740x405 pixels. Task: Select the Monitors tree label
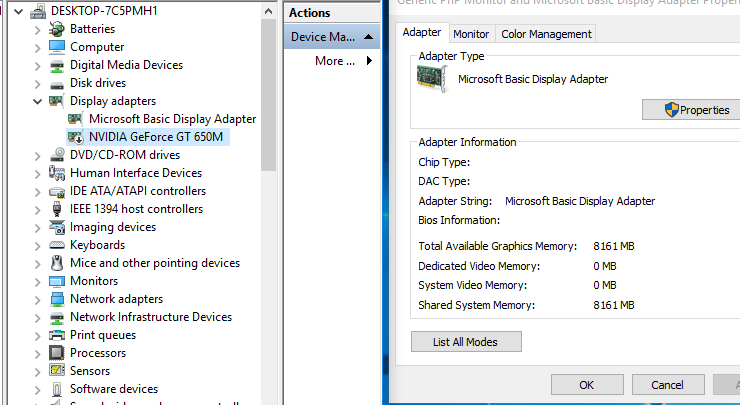click(x=94, y=281)
